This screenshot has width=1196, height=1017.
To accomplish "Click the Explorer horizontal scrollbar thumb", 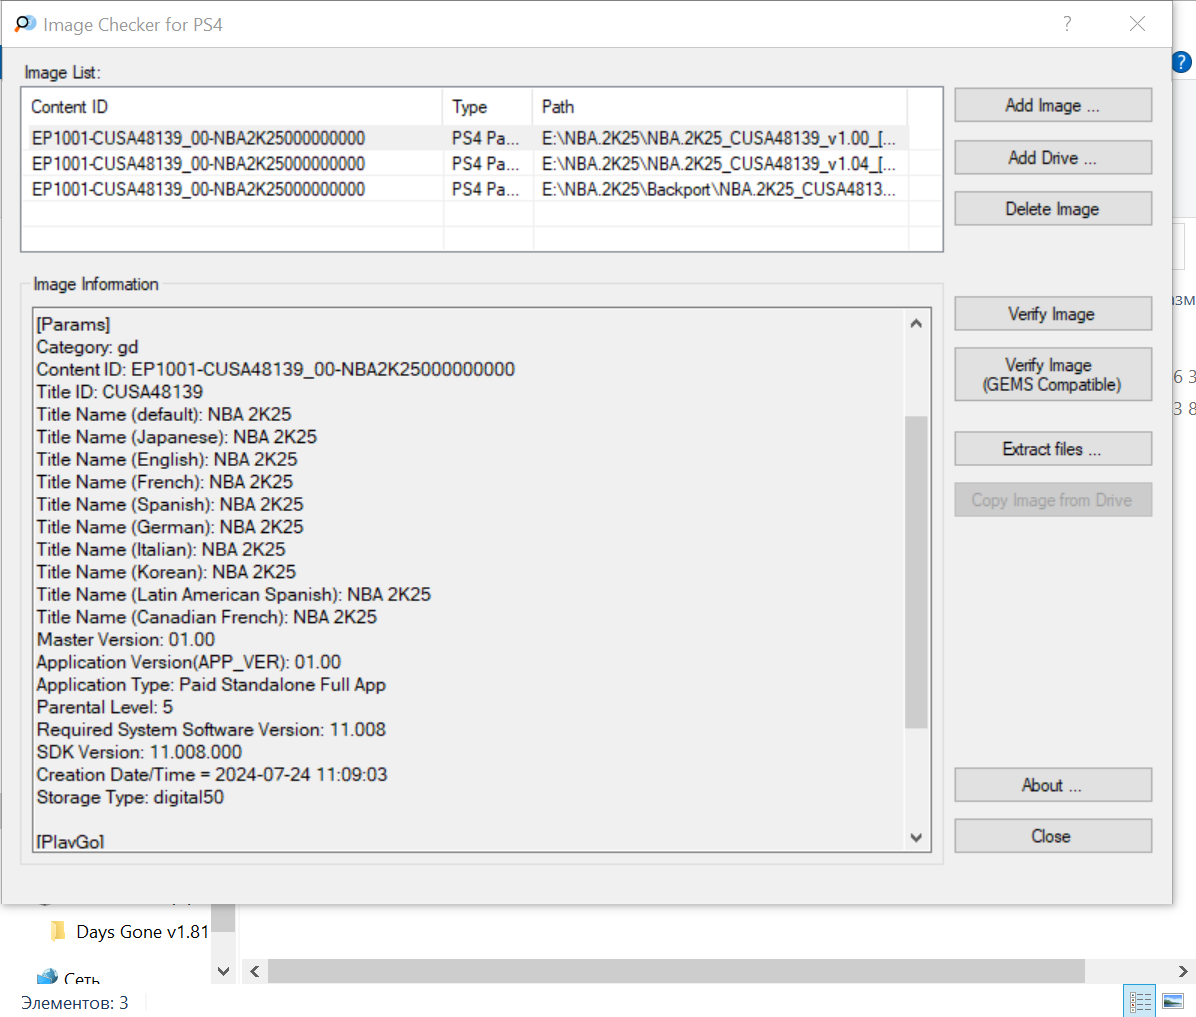I will tap(676, 971).
